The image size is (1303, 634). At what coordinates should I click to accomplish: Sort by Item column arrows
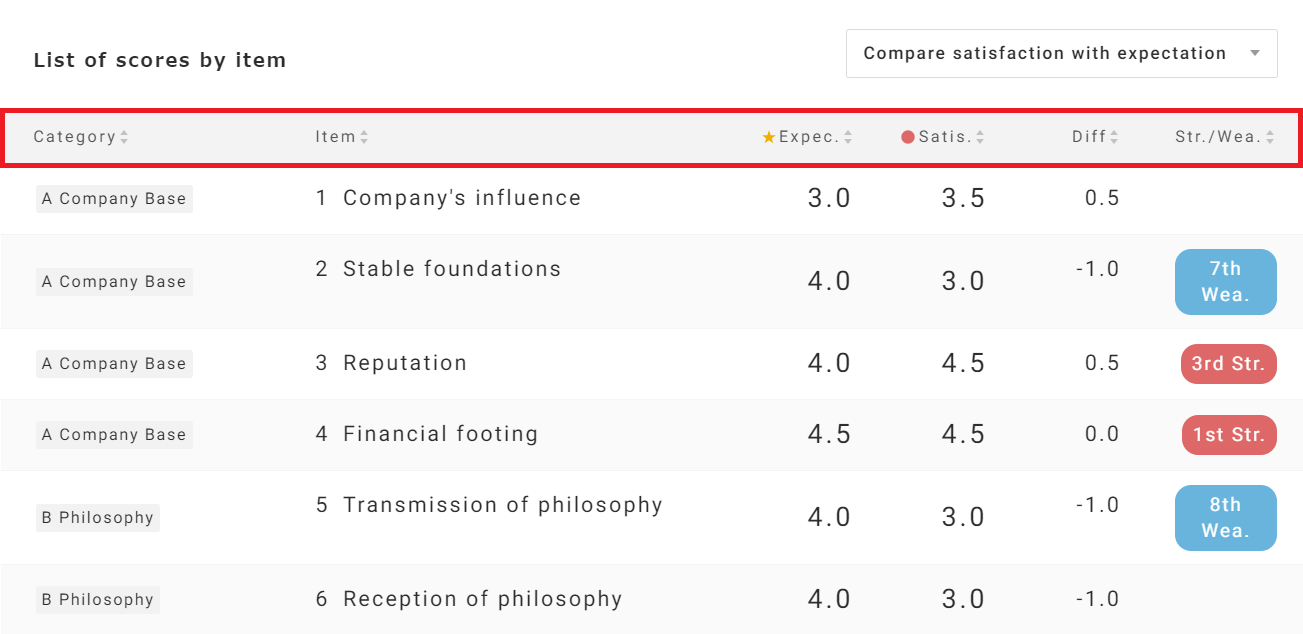click(x=364, y=138)
